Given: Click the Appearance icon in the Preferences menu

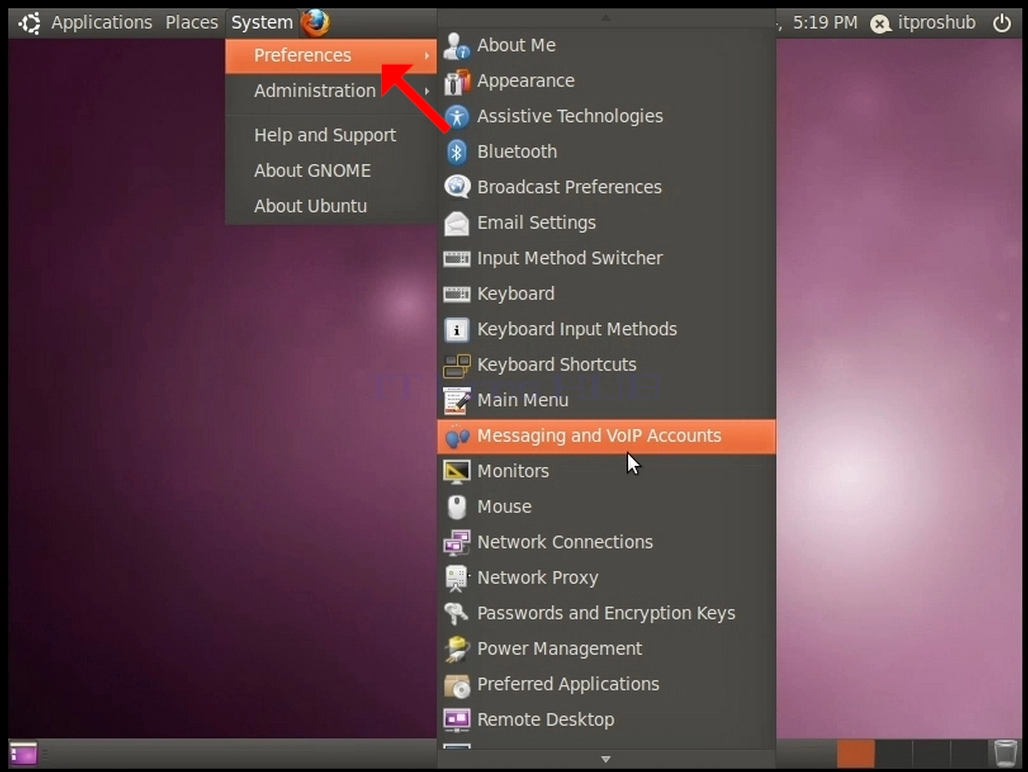Looking at the screenshot, I should (x=456, y=81).
